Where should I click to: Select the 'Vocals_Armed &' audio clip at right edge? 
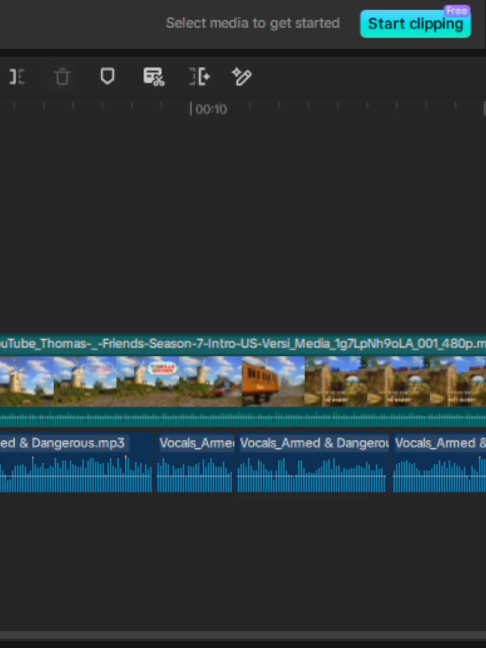pos(439,463)
